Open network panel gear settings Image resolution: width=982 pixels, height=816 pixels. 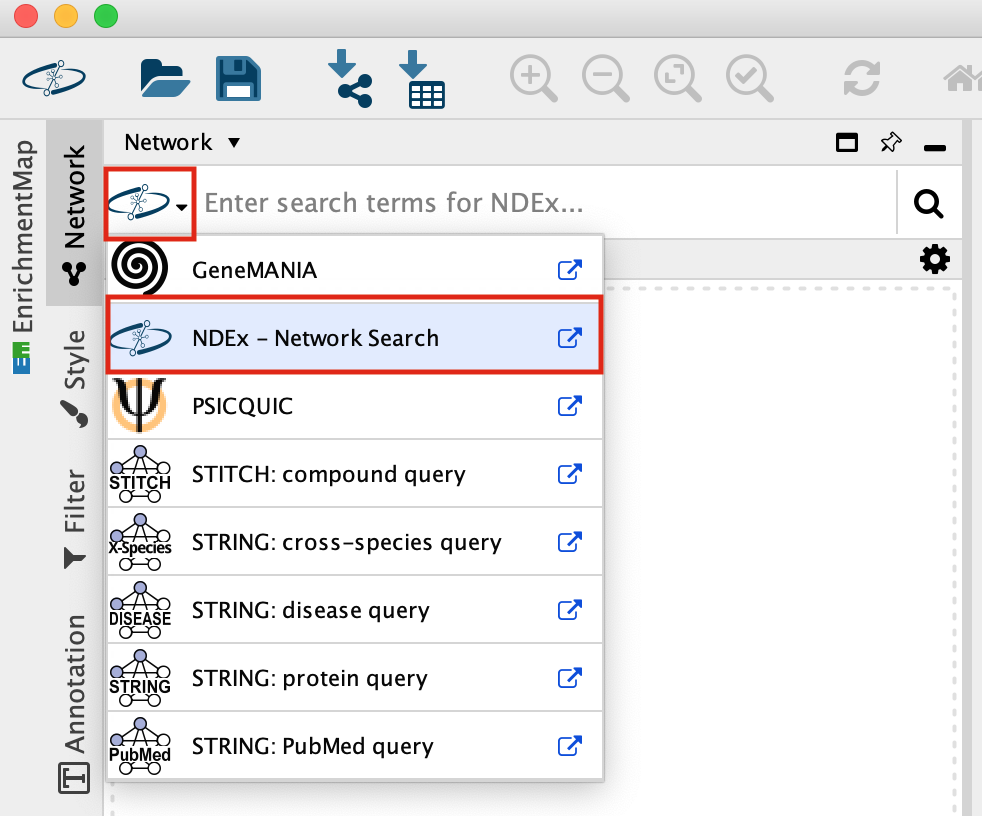(x=934, y=260)
